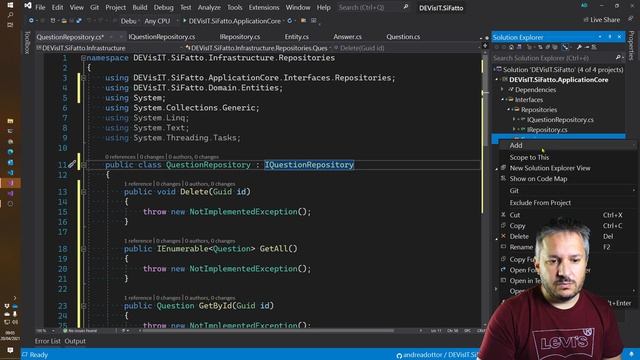Toggle Sync with Active Document in Solution Explorer
The width and height of the screenshot is (640, 360).
pos(541,47)
